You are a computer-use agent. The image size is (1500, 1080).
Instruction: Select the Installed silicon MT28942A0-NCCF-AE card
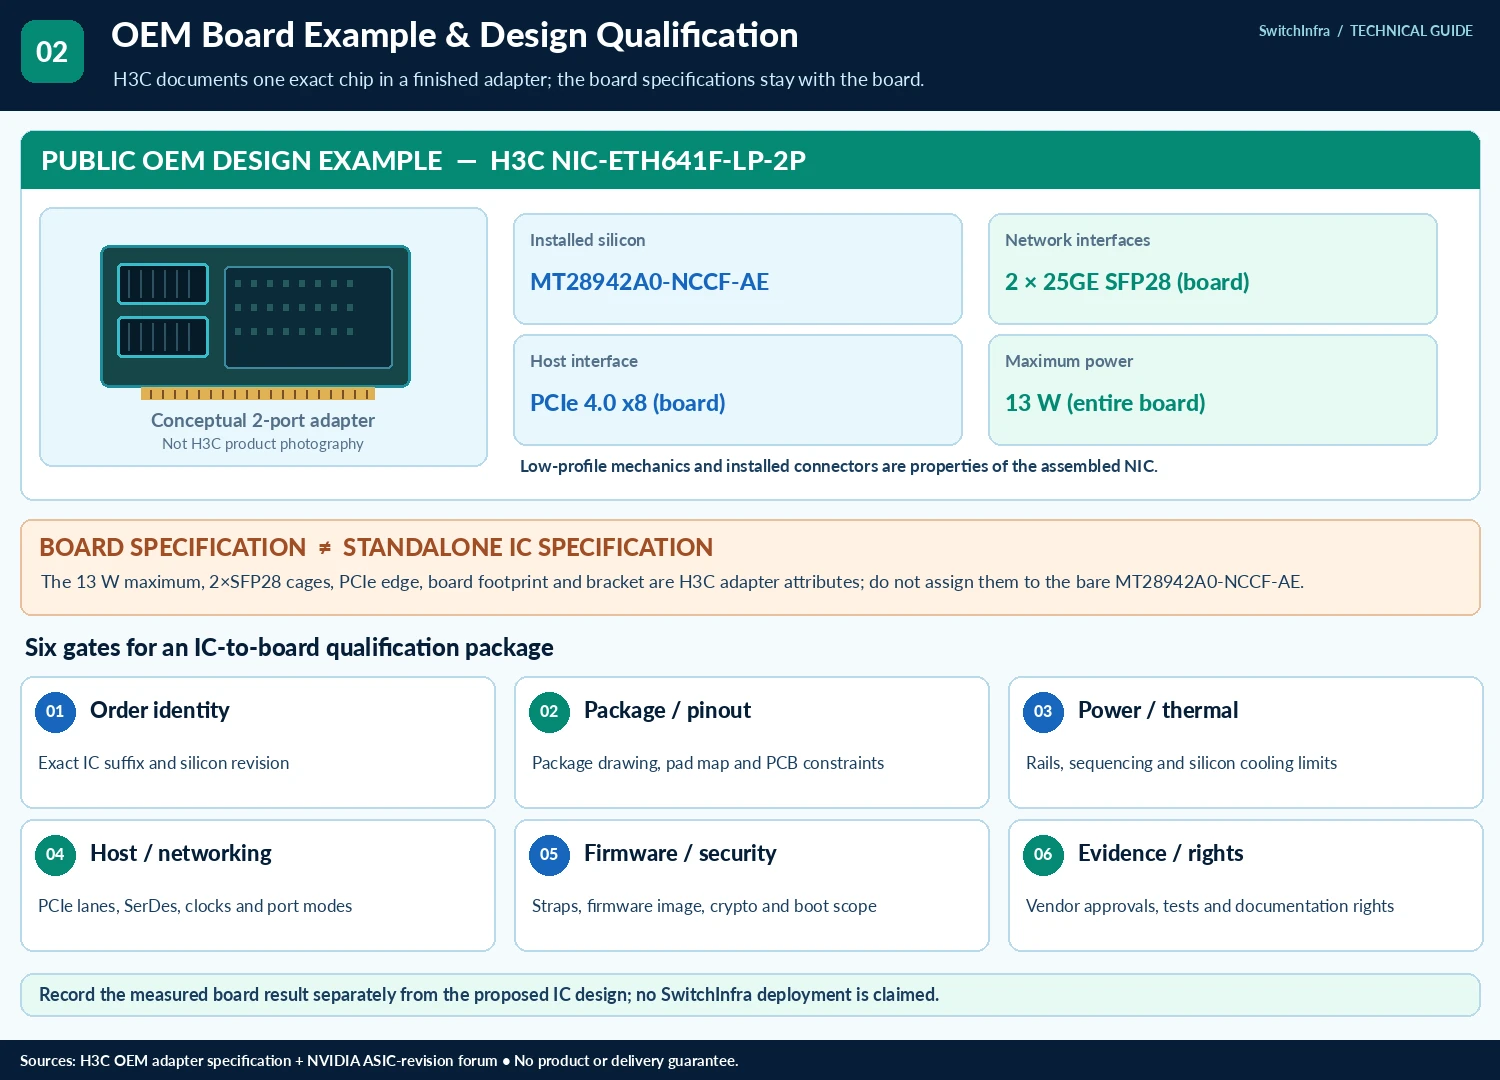click(x=738, y=269)
